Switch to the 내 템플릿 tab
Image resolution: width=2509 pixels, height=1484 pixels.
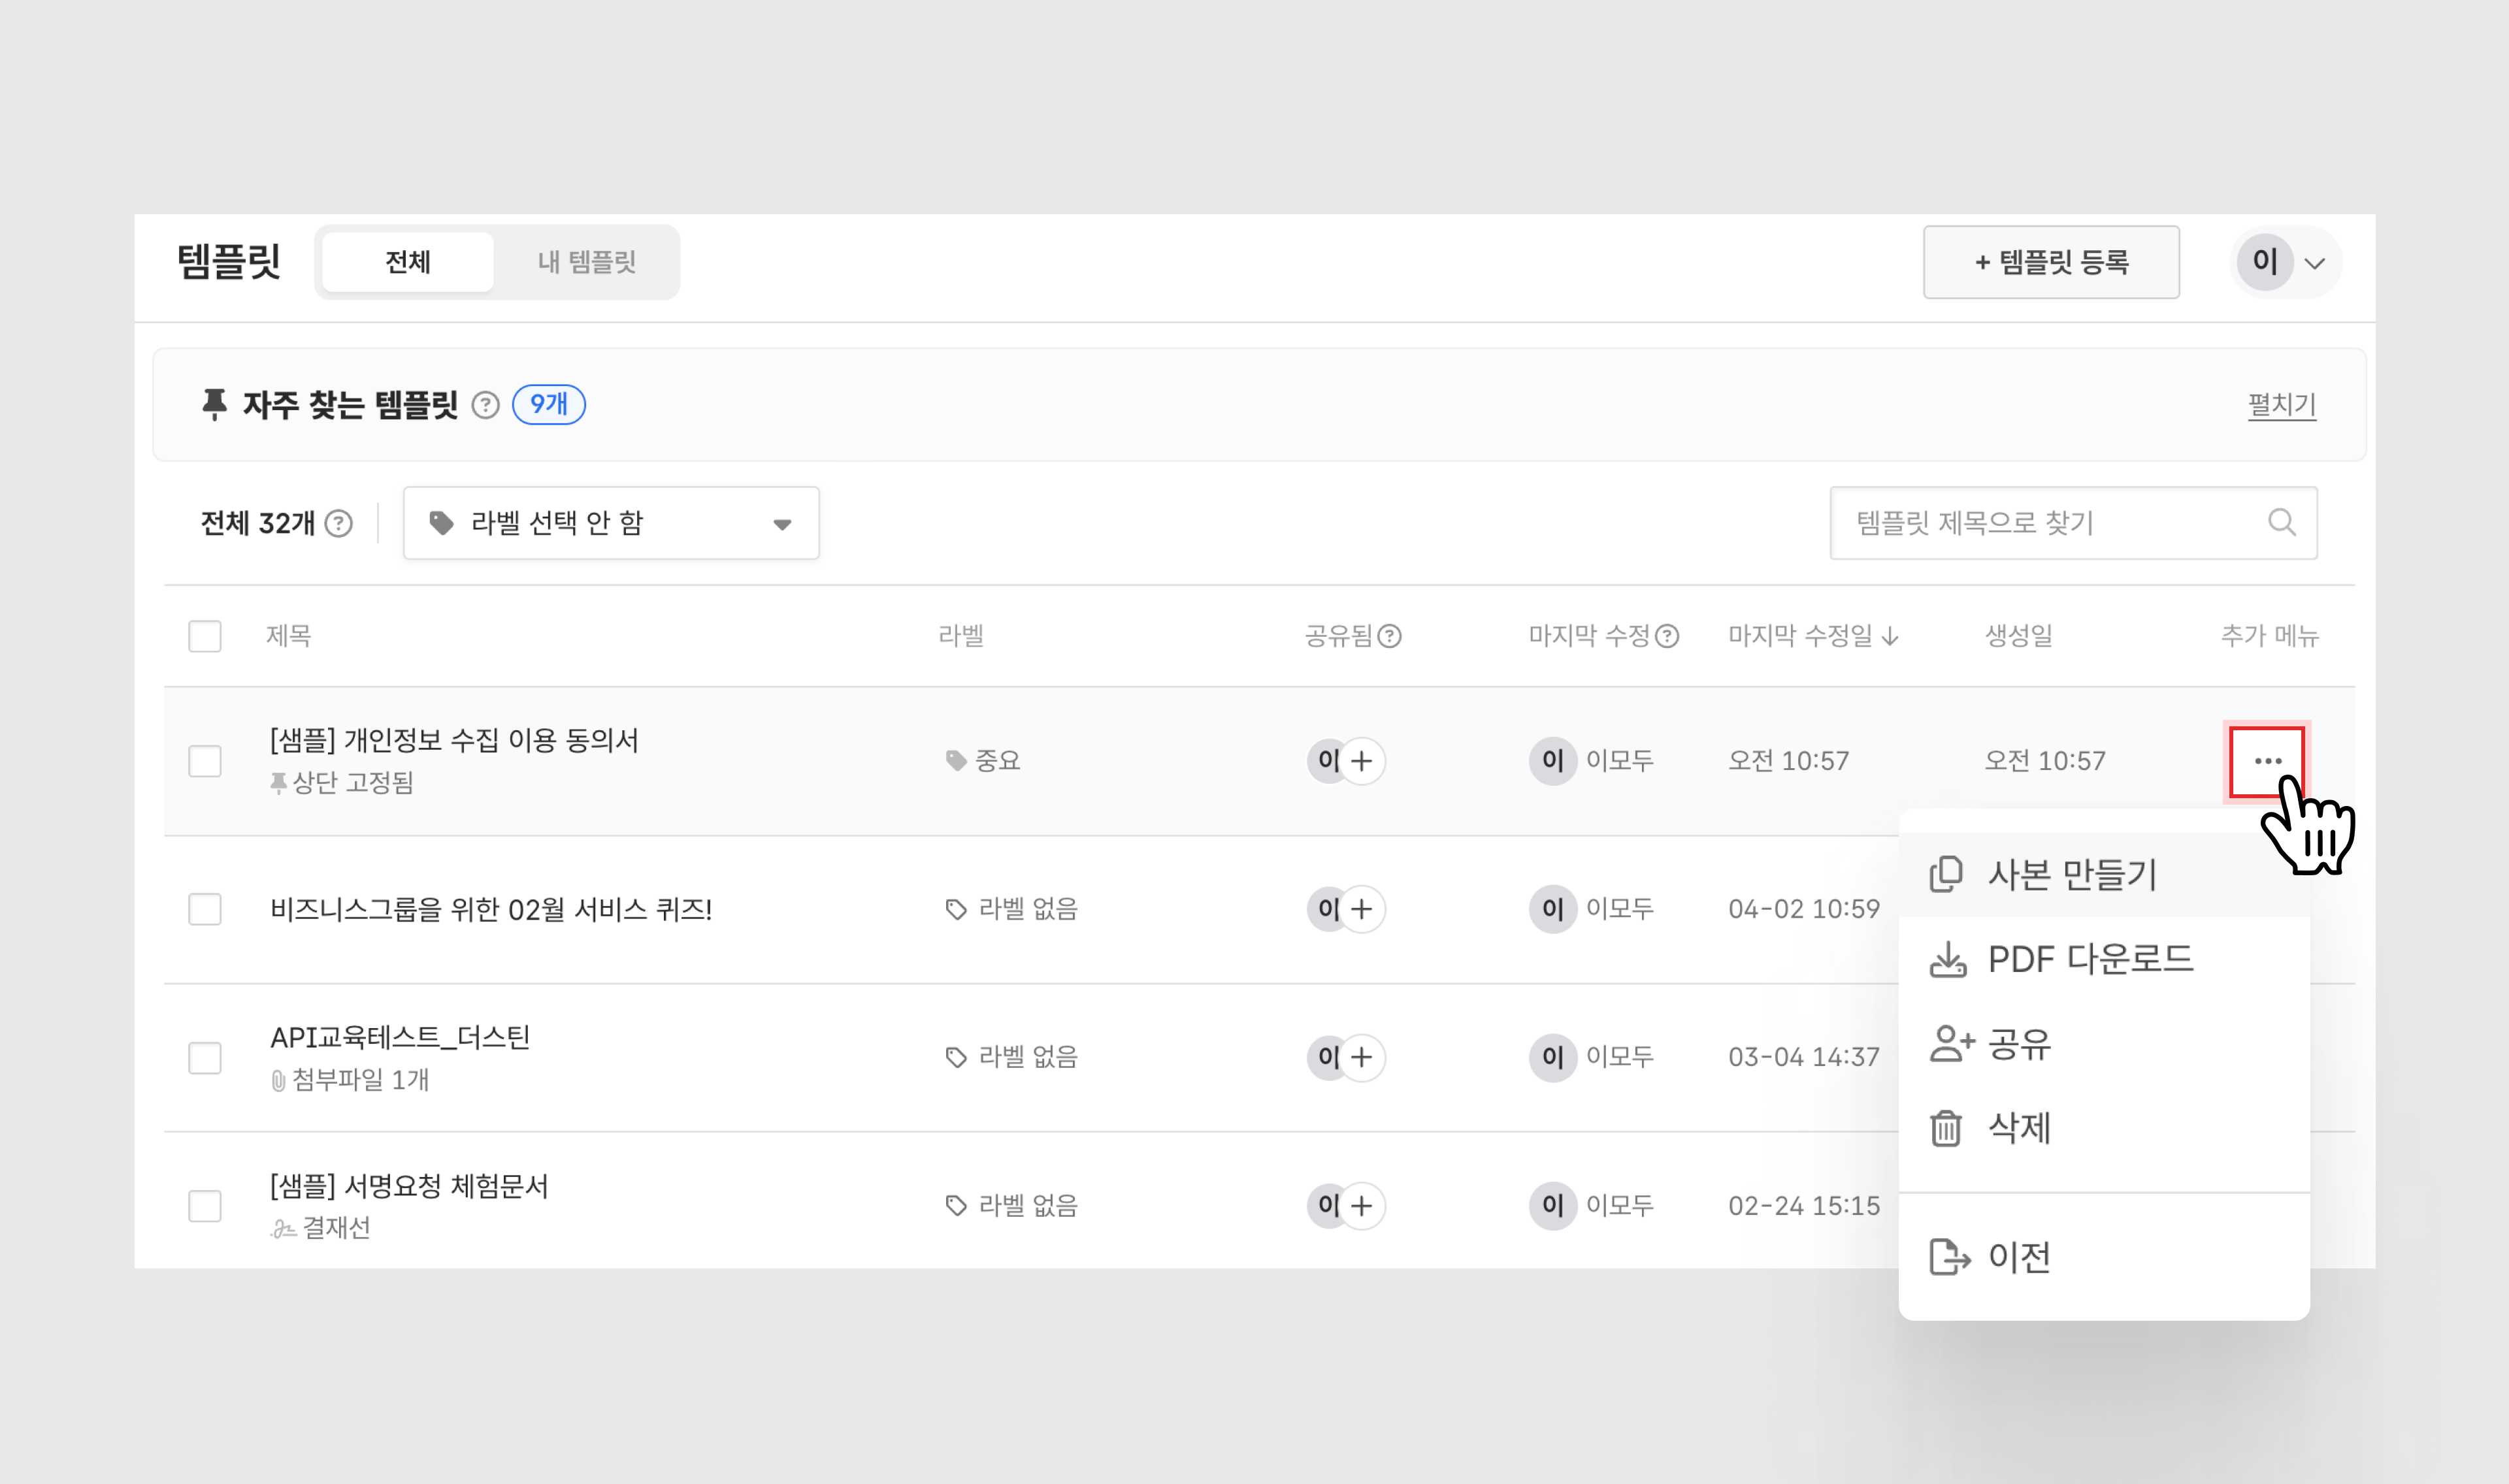tap(586, 262)
